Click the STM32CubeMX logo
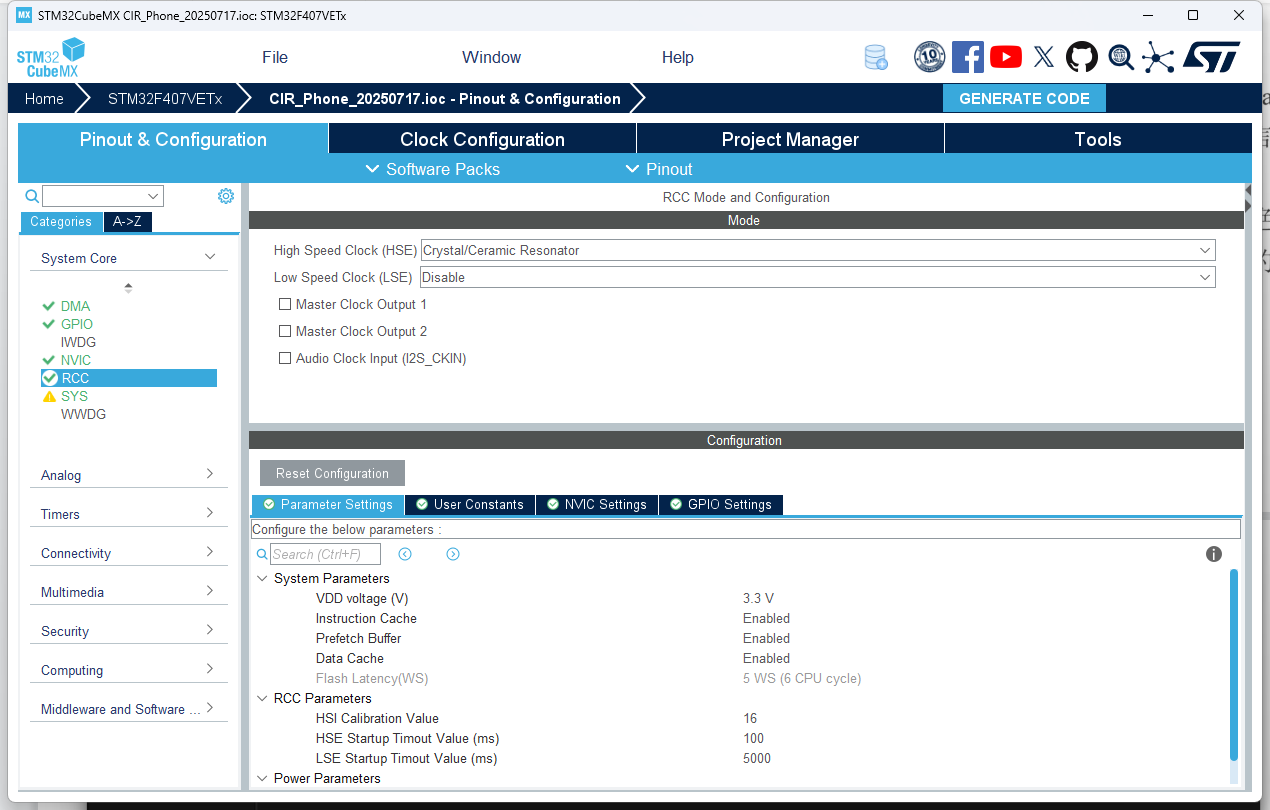The height and width of the screenshot is (810, 1270). click(50, 57)
